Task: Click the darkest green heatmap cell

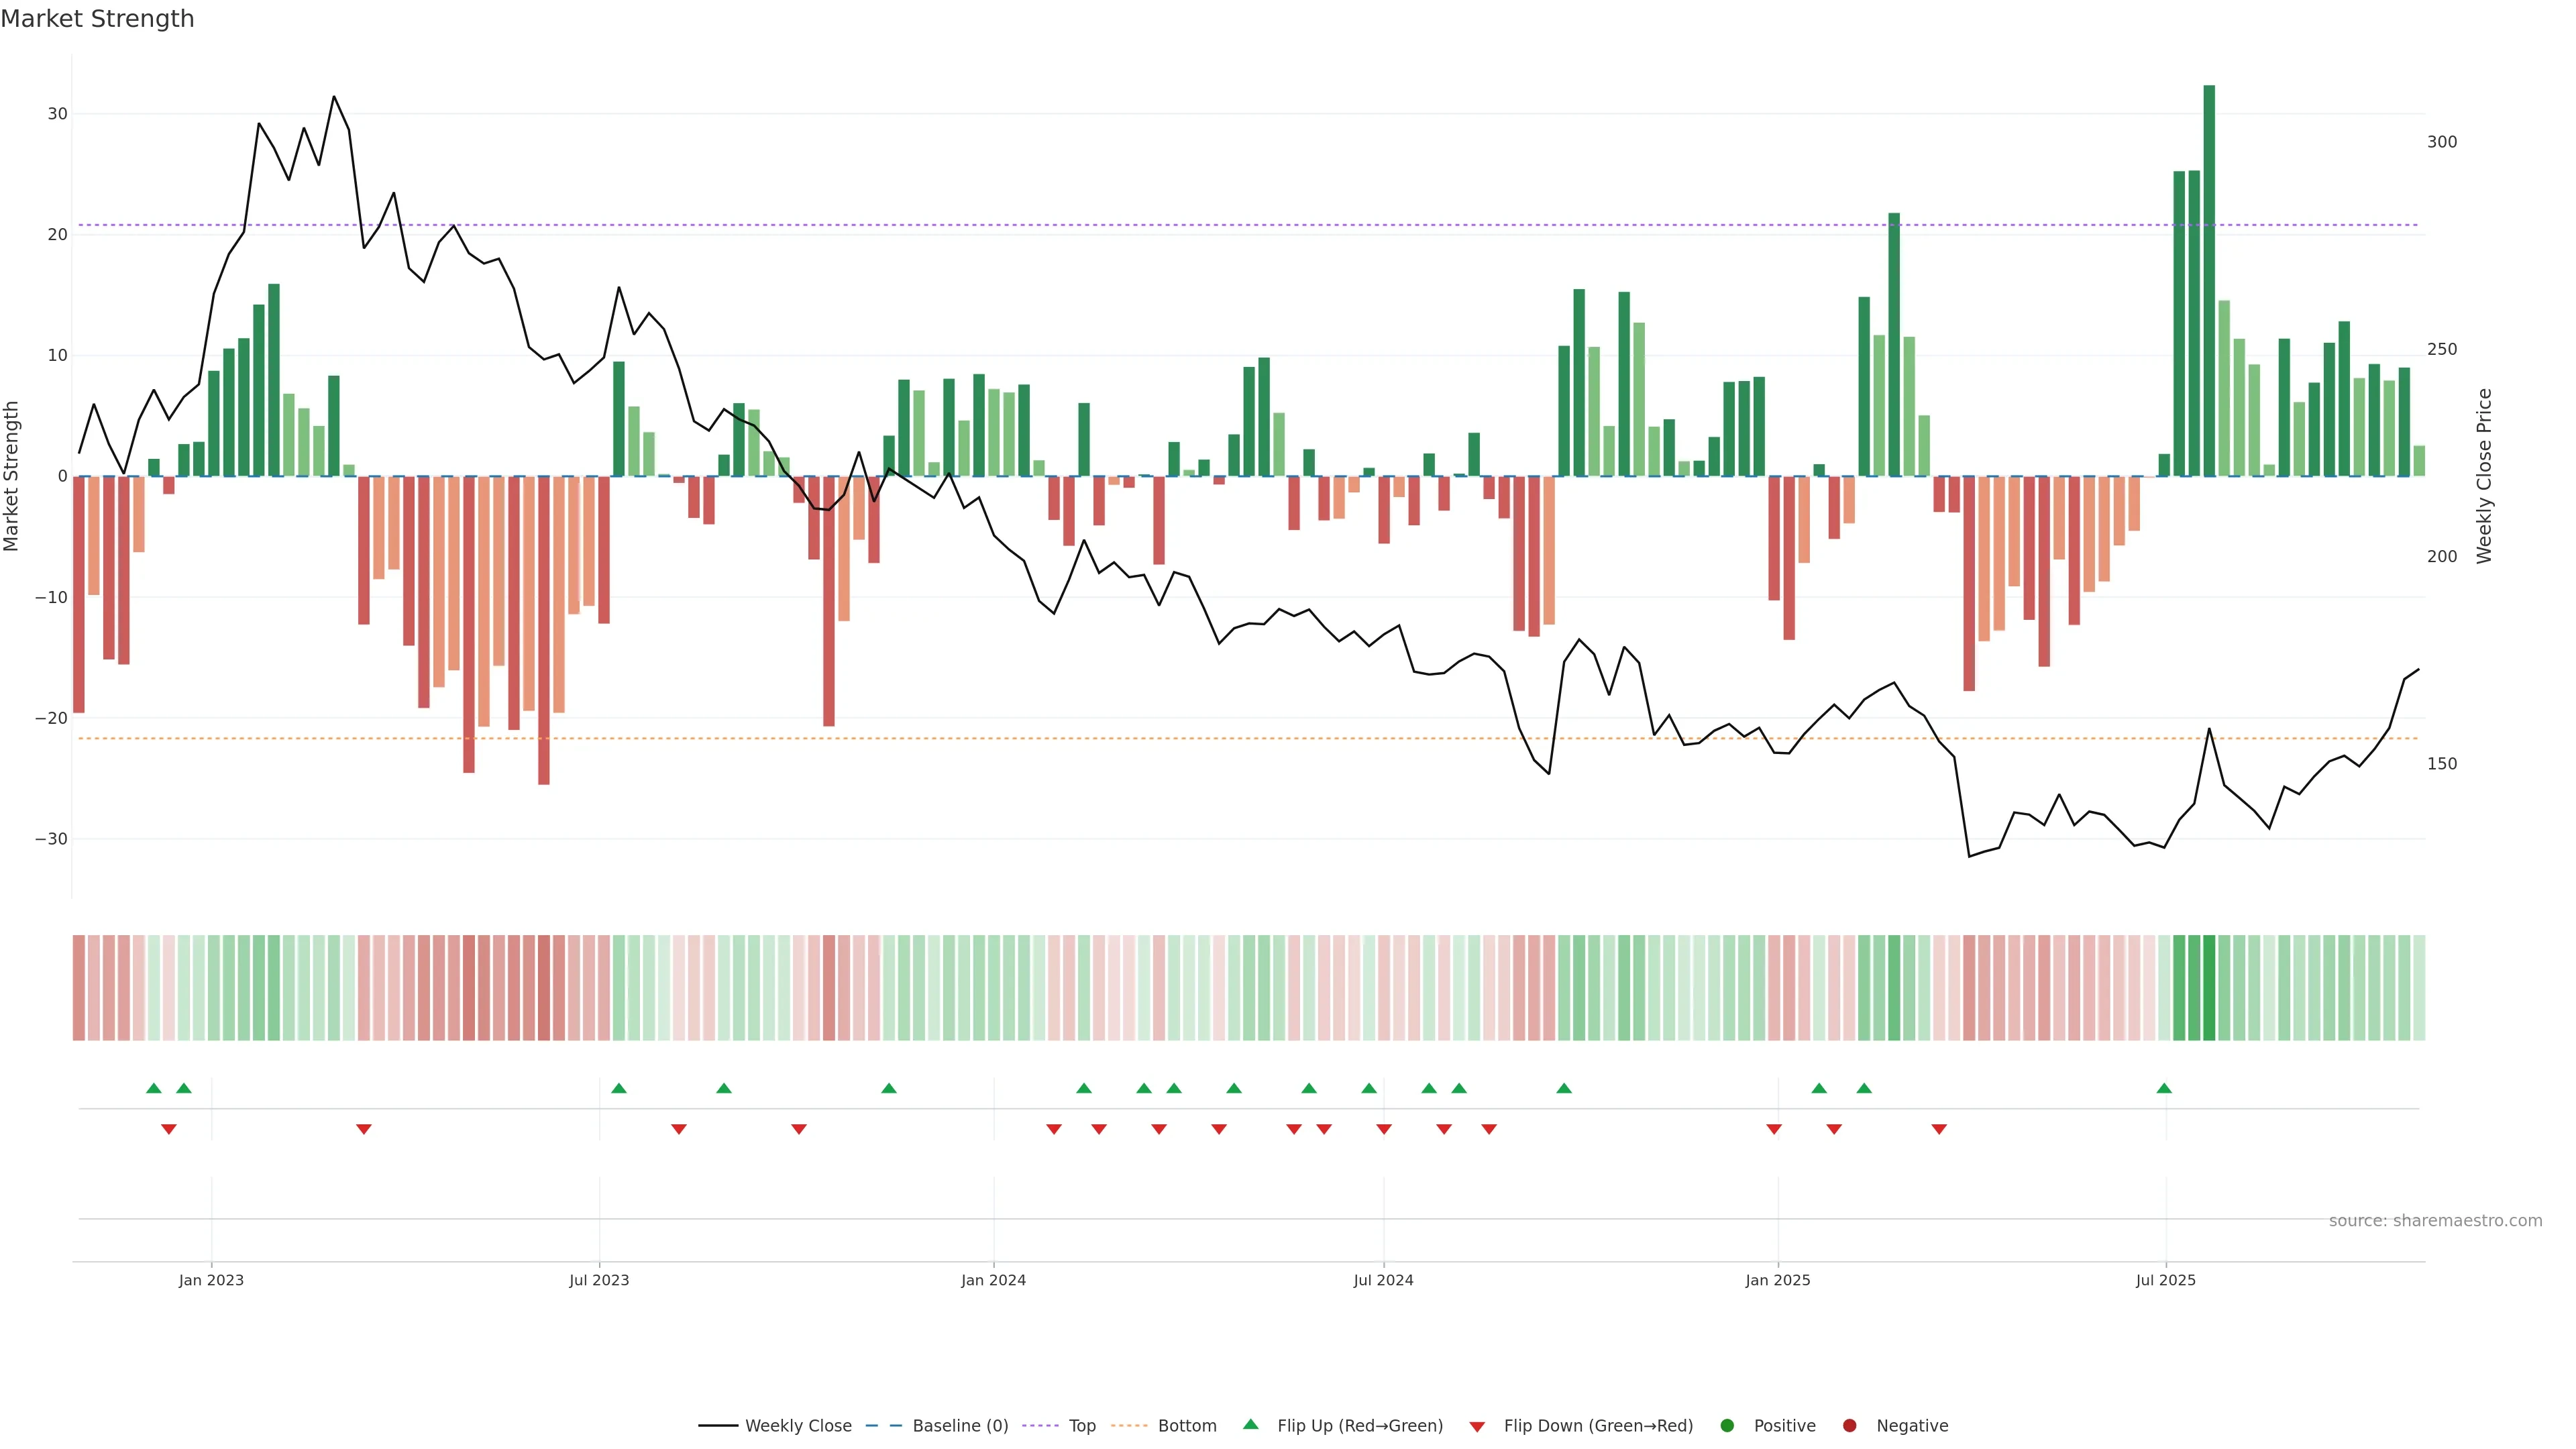Action: click(2209, 988)
